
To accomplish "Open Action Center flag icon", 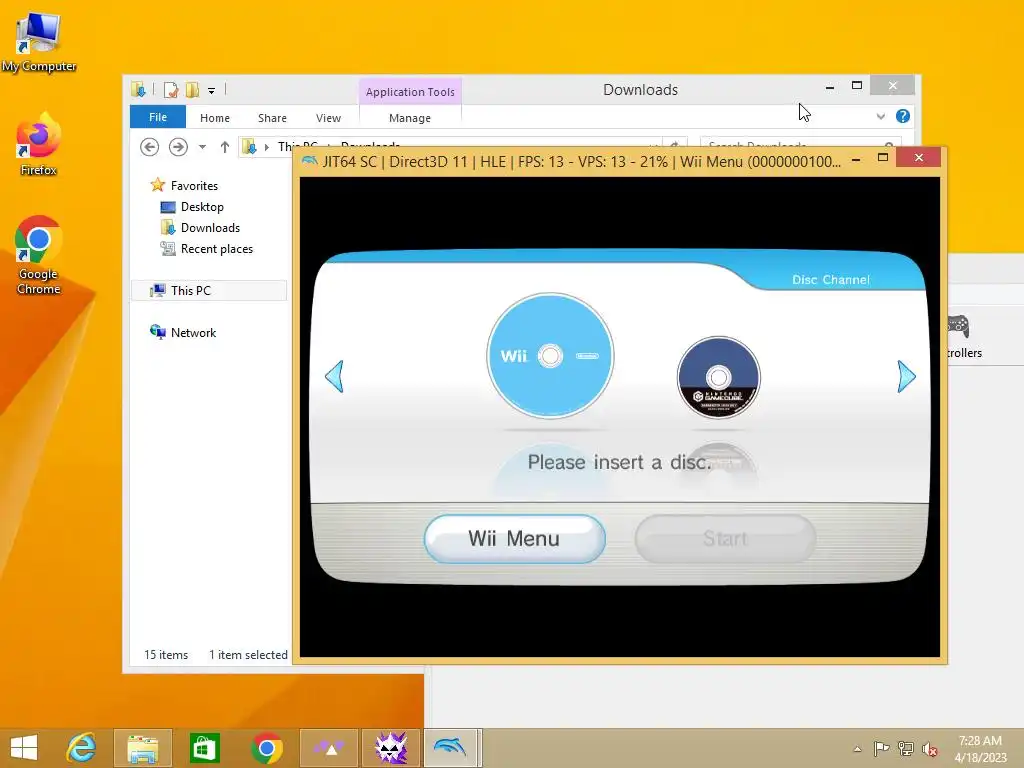I will pyautogui.click(x=881, y=749).
